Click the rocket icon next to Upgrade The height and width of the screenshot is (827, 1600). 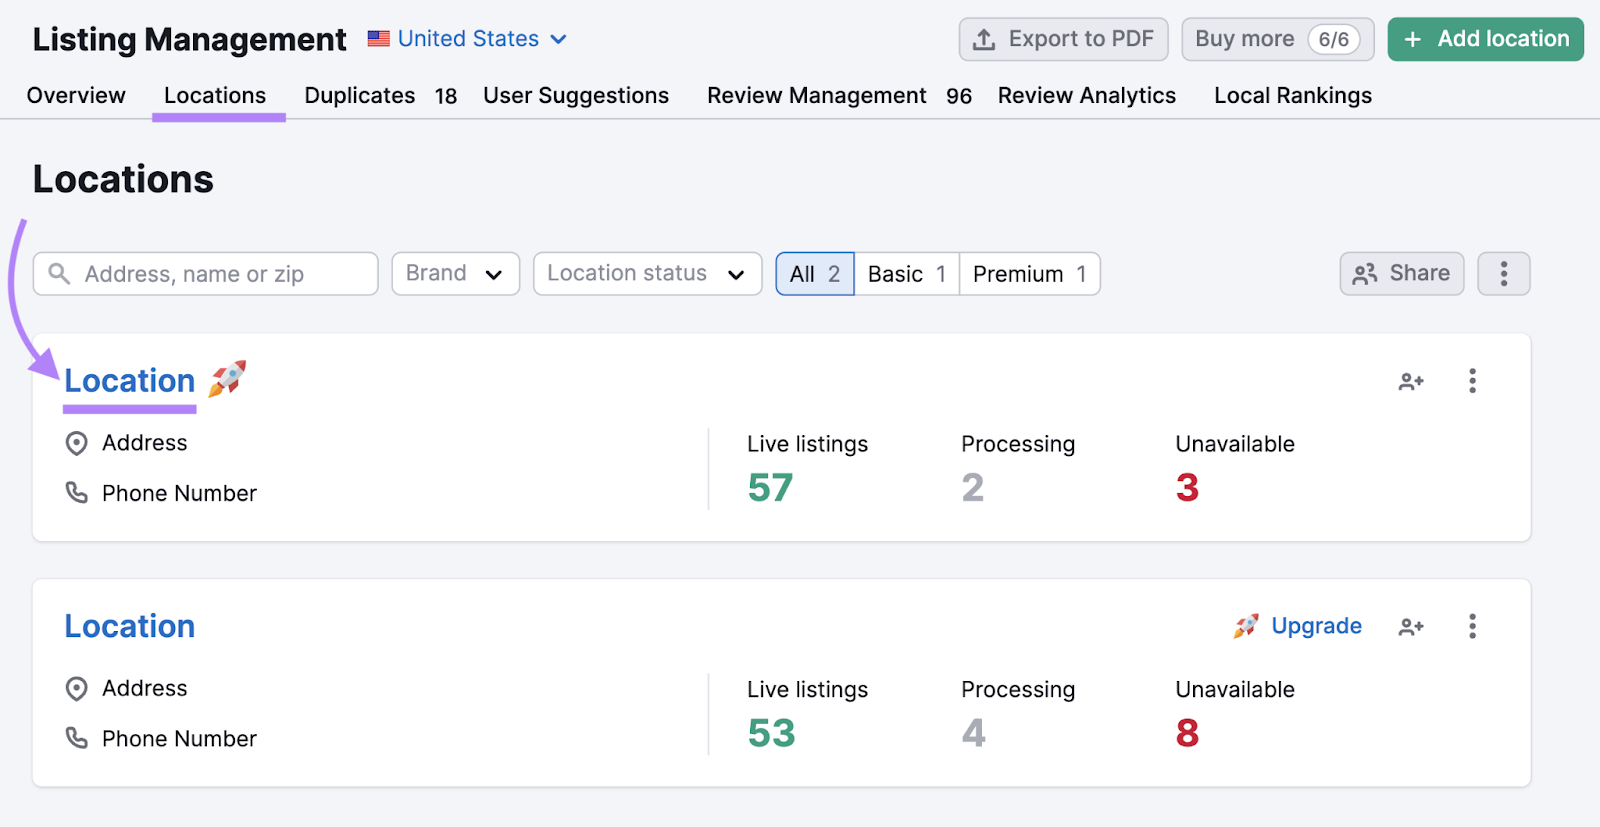(x=1246, y=627)
